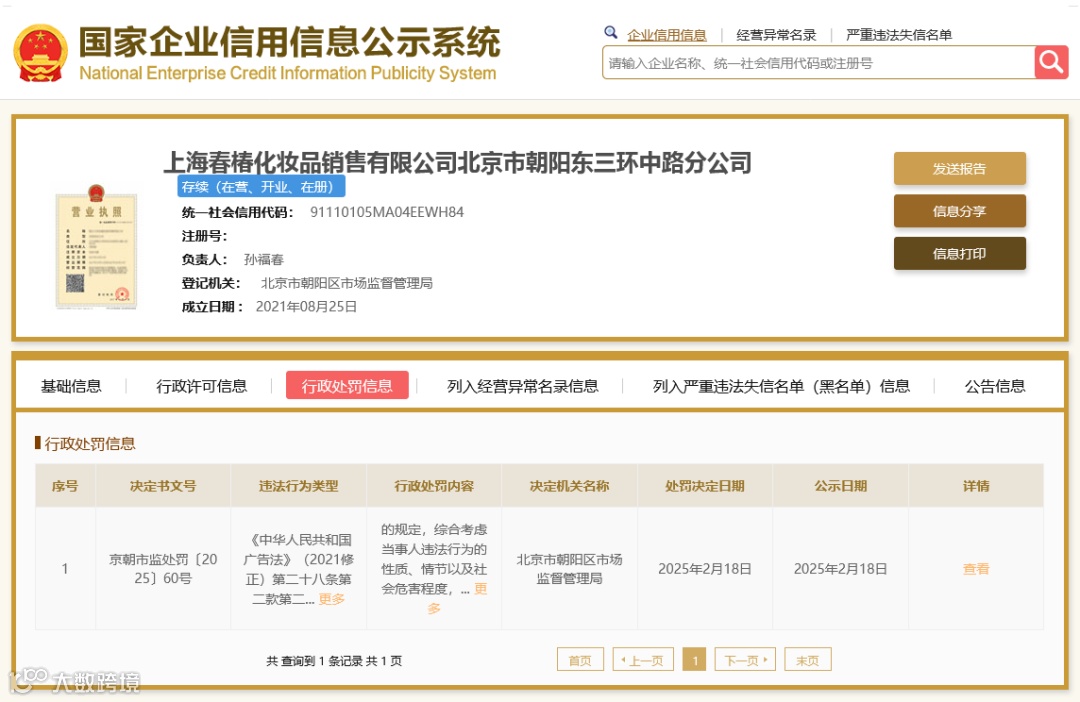Click the record count text 共查询到1条记录

click(315, 661)
